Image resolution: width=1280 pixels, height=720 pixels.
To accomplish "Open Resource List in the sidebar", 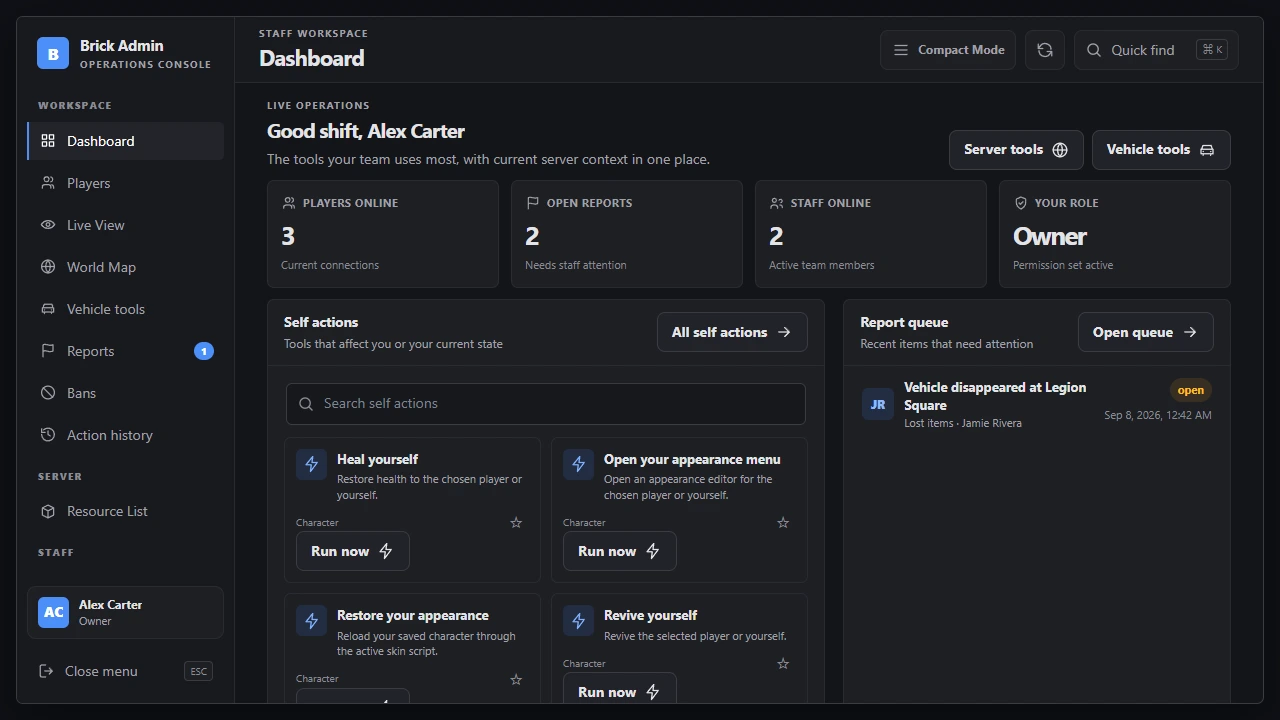I will click(x=125, y=511).
